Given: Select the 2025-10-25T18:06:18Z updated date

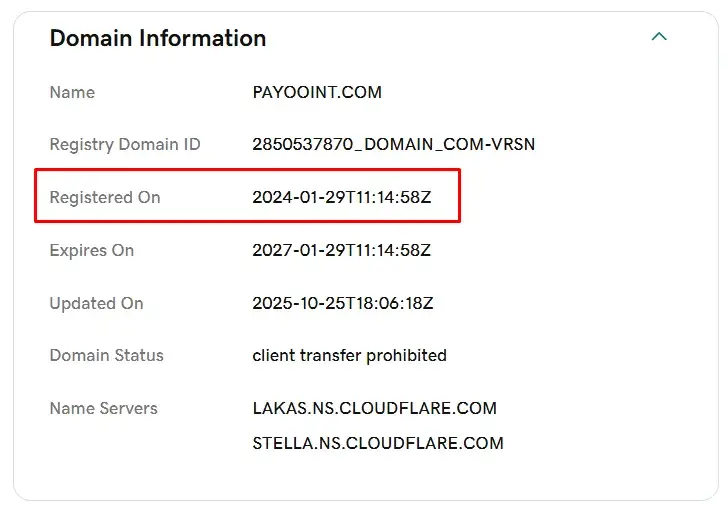Looking at the screenshot, I should tap(343, 303).
